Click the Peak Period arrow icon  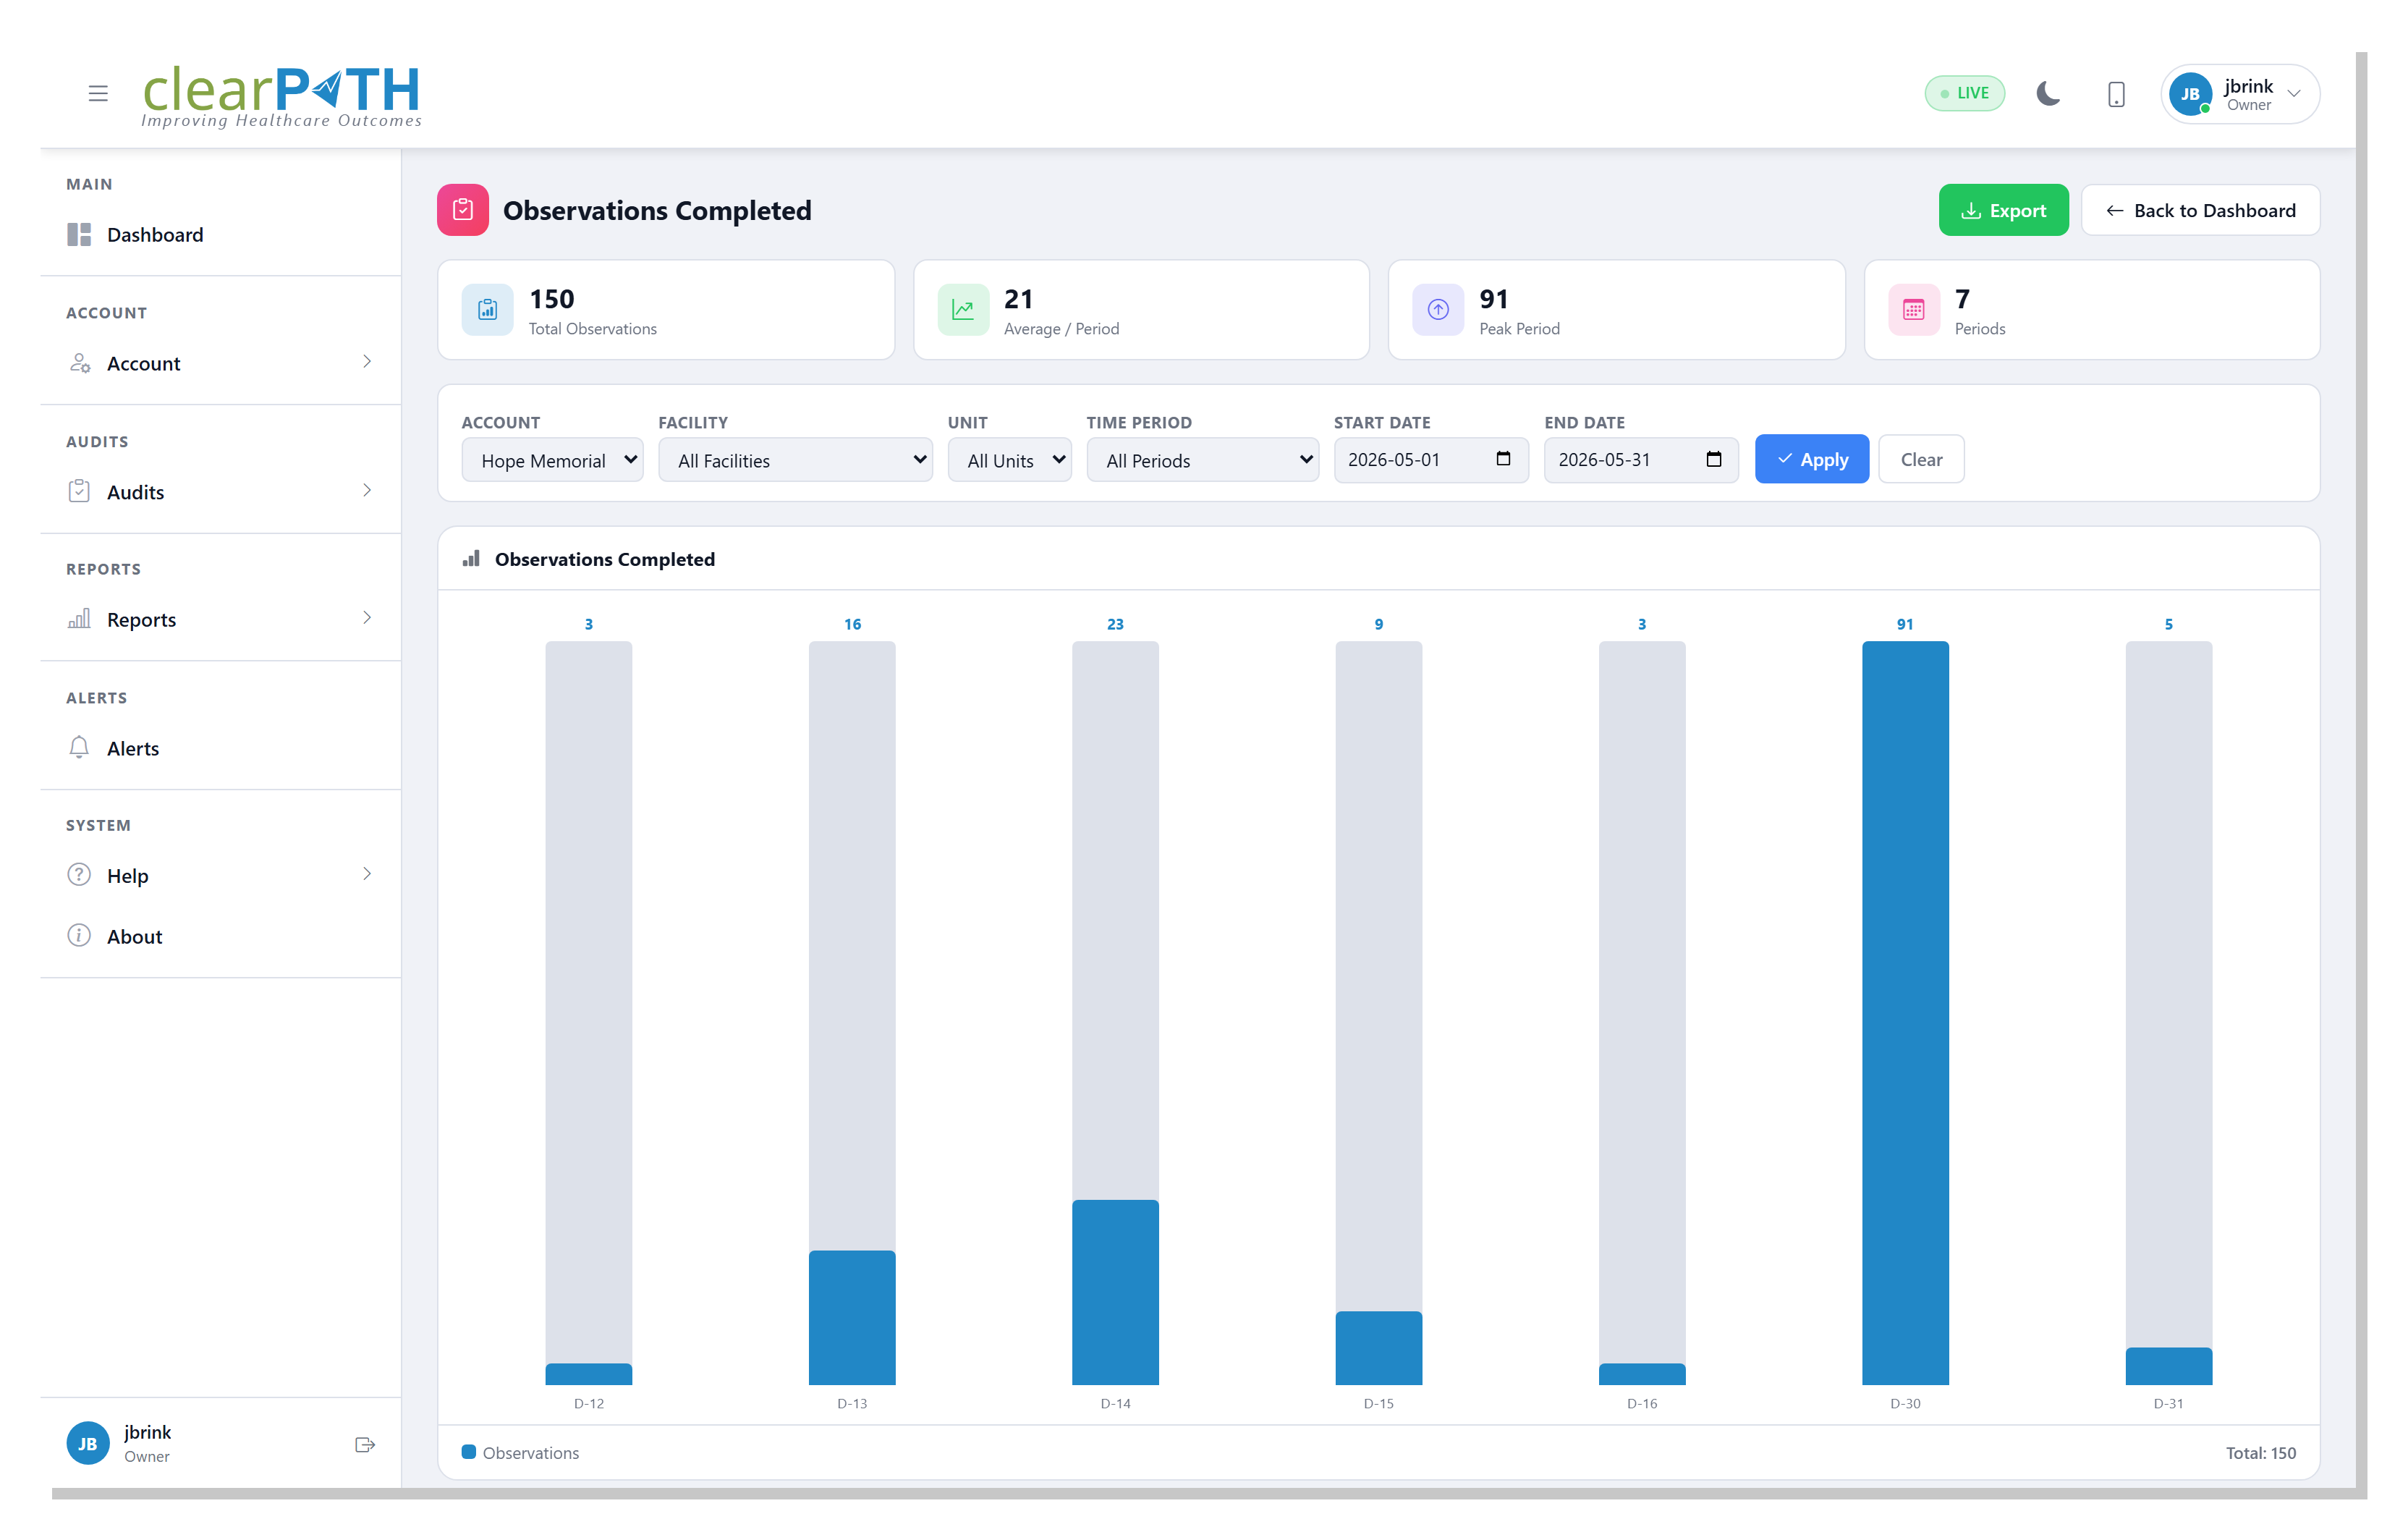click(x=1438, y=310)
